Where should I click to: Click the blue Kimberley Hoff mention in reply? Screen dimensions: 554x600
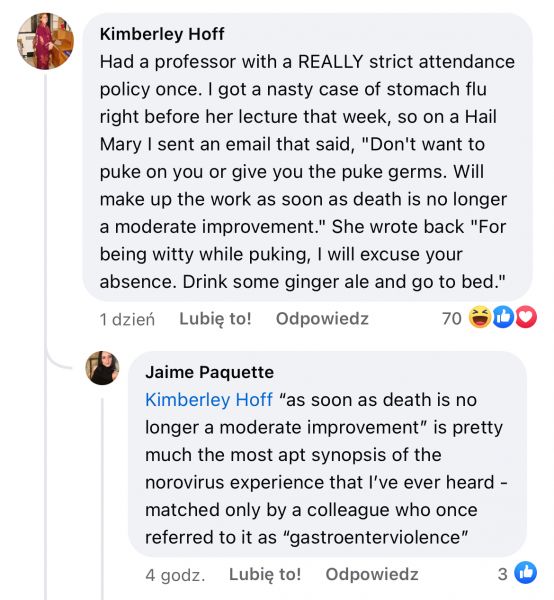pos(209,400)
